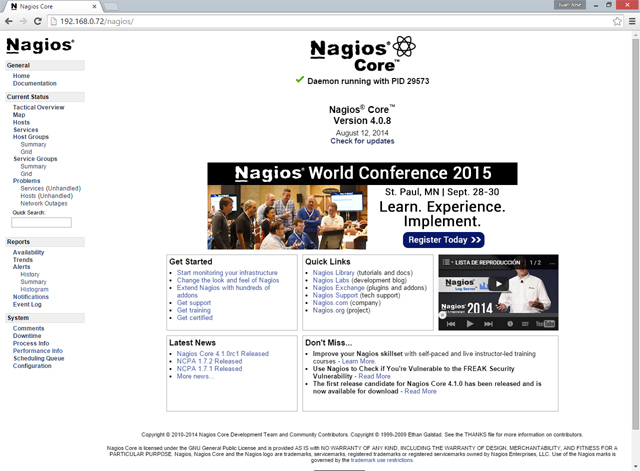Click the browser forward arrow

pos(23,21)
